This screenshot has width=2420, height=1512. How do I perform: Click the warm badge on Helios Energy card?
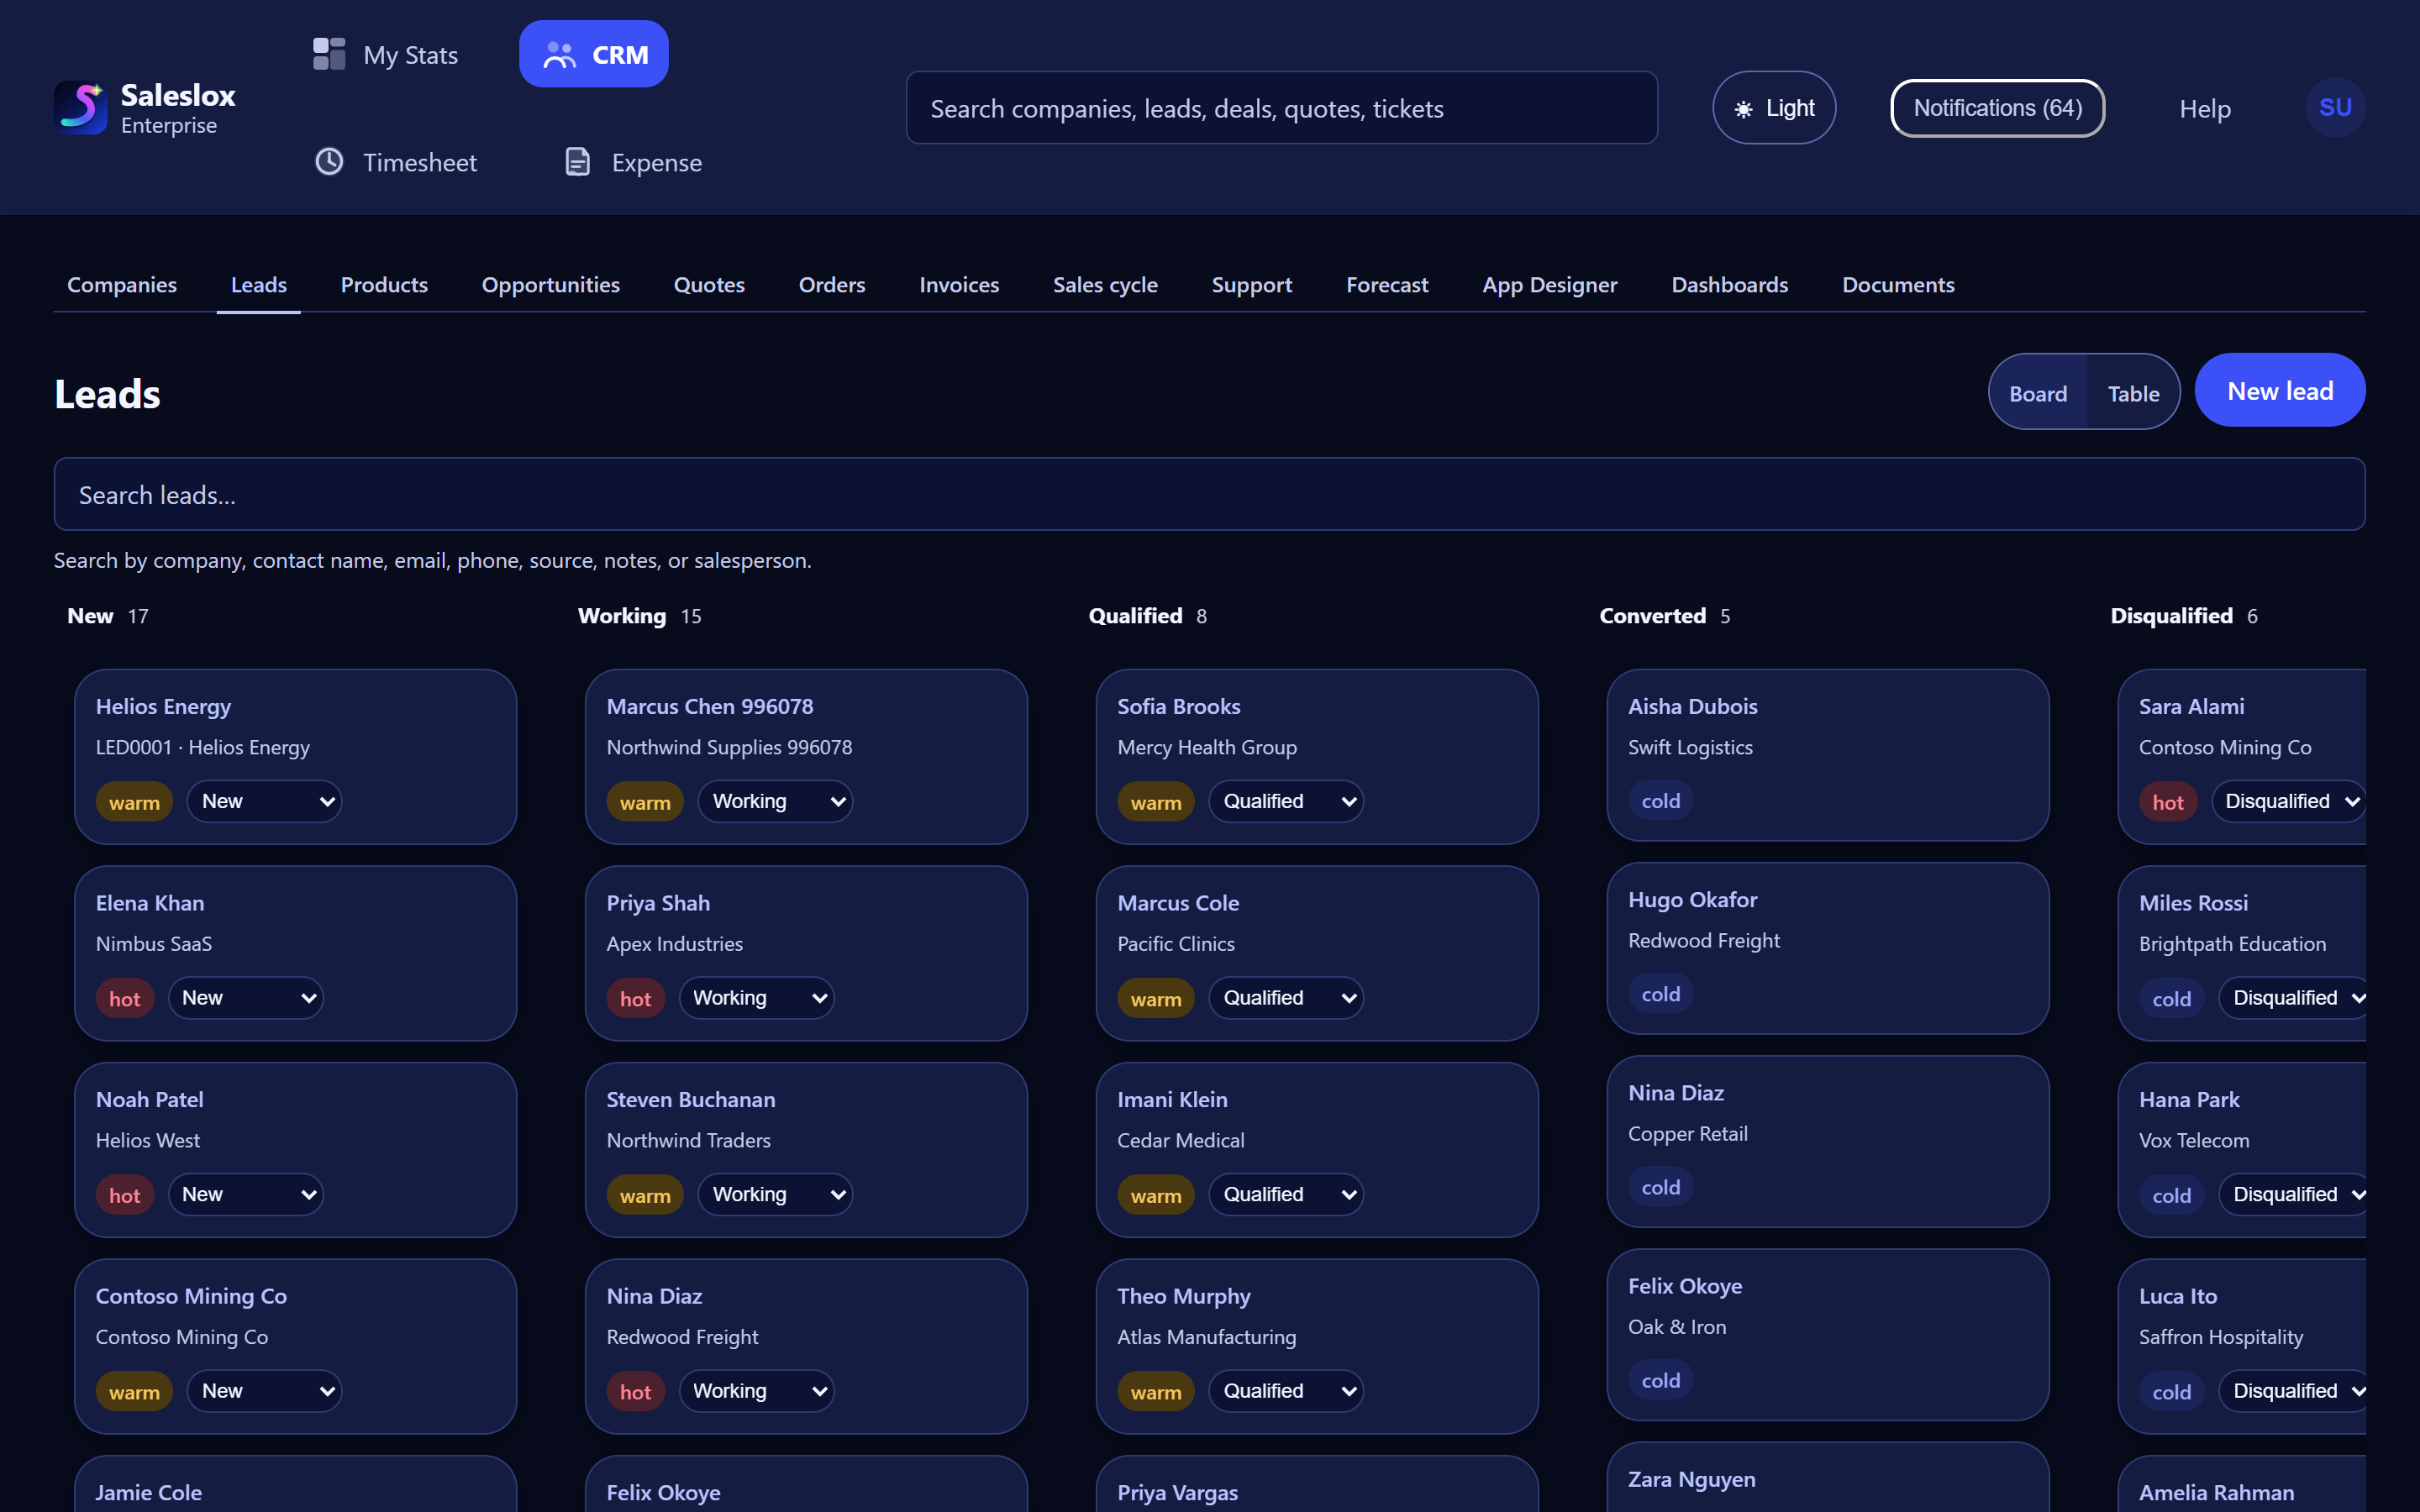pyautogui.click(x=134, y=802)
